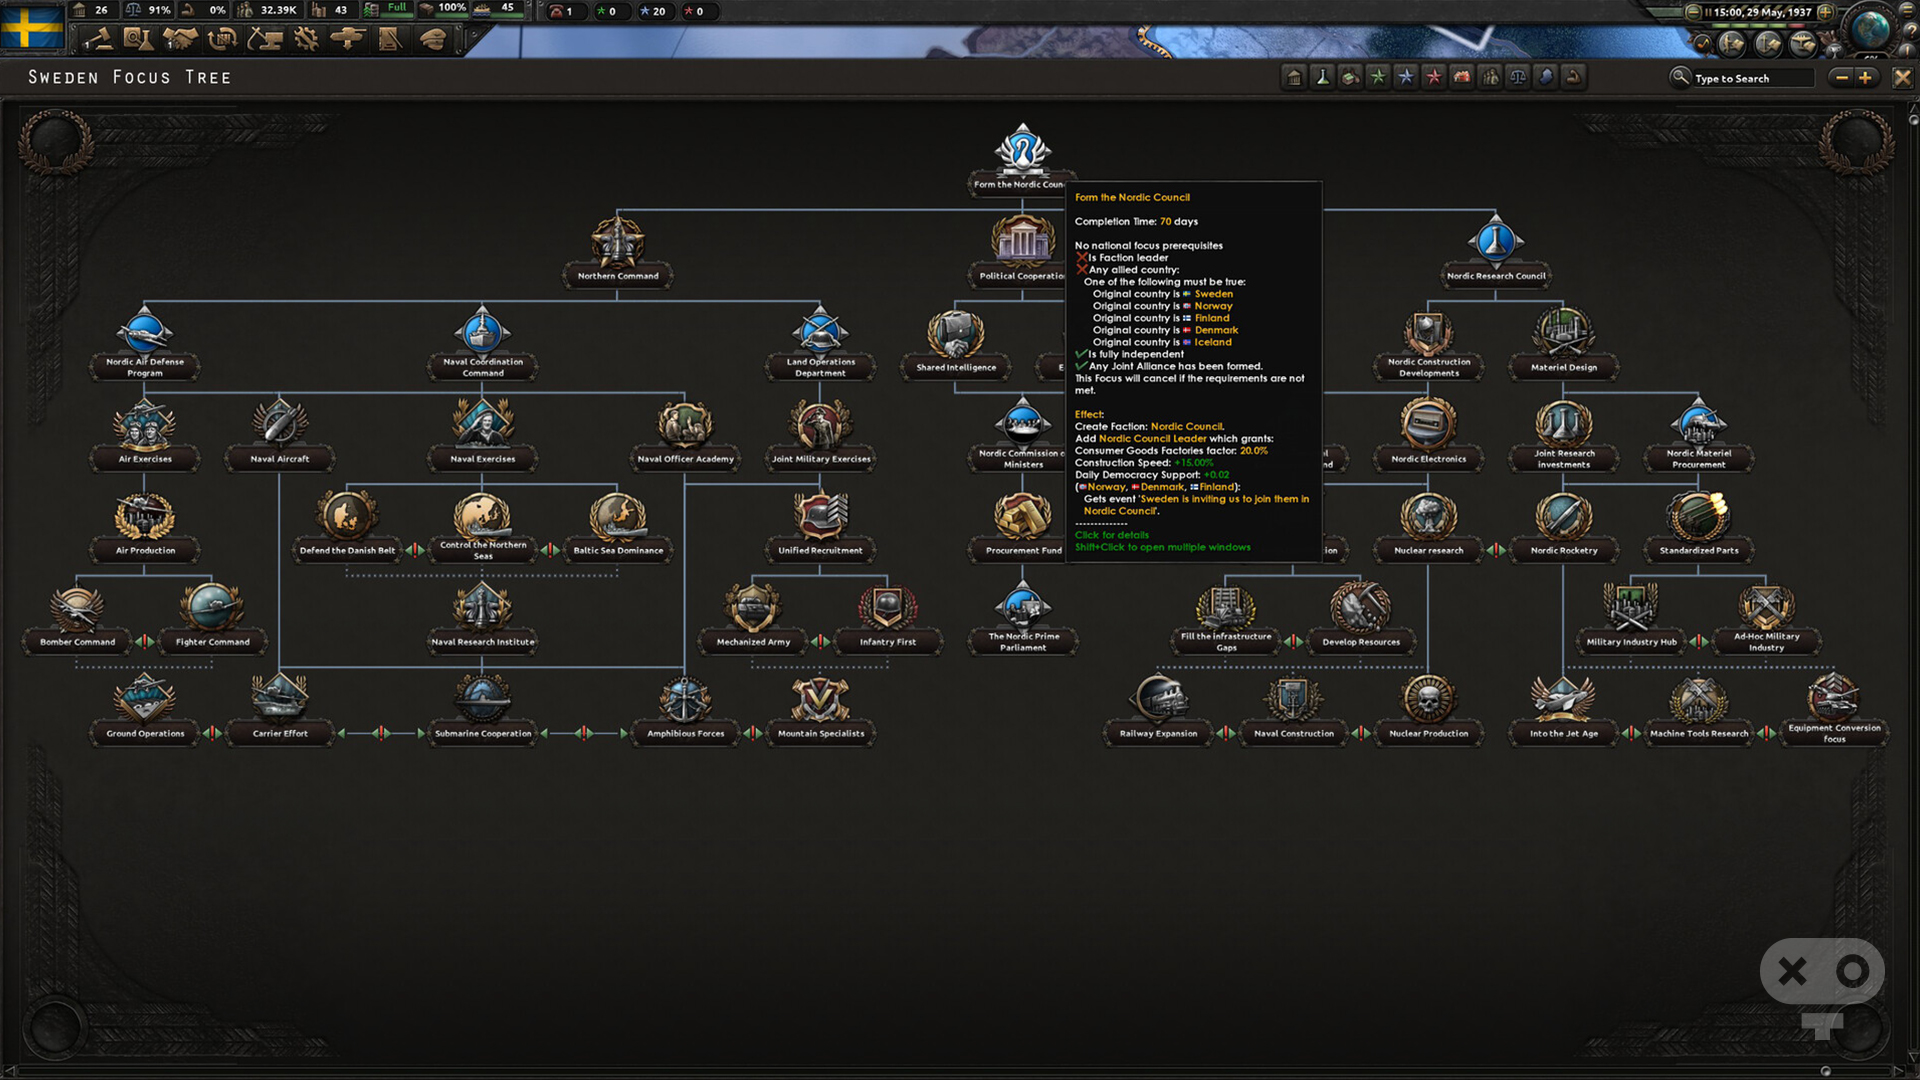The height and width of the screenshot is (1080, 1920).
Task: Select the Railway Expansion focus icon
Action: (x=1158, y=698)
